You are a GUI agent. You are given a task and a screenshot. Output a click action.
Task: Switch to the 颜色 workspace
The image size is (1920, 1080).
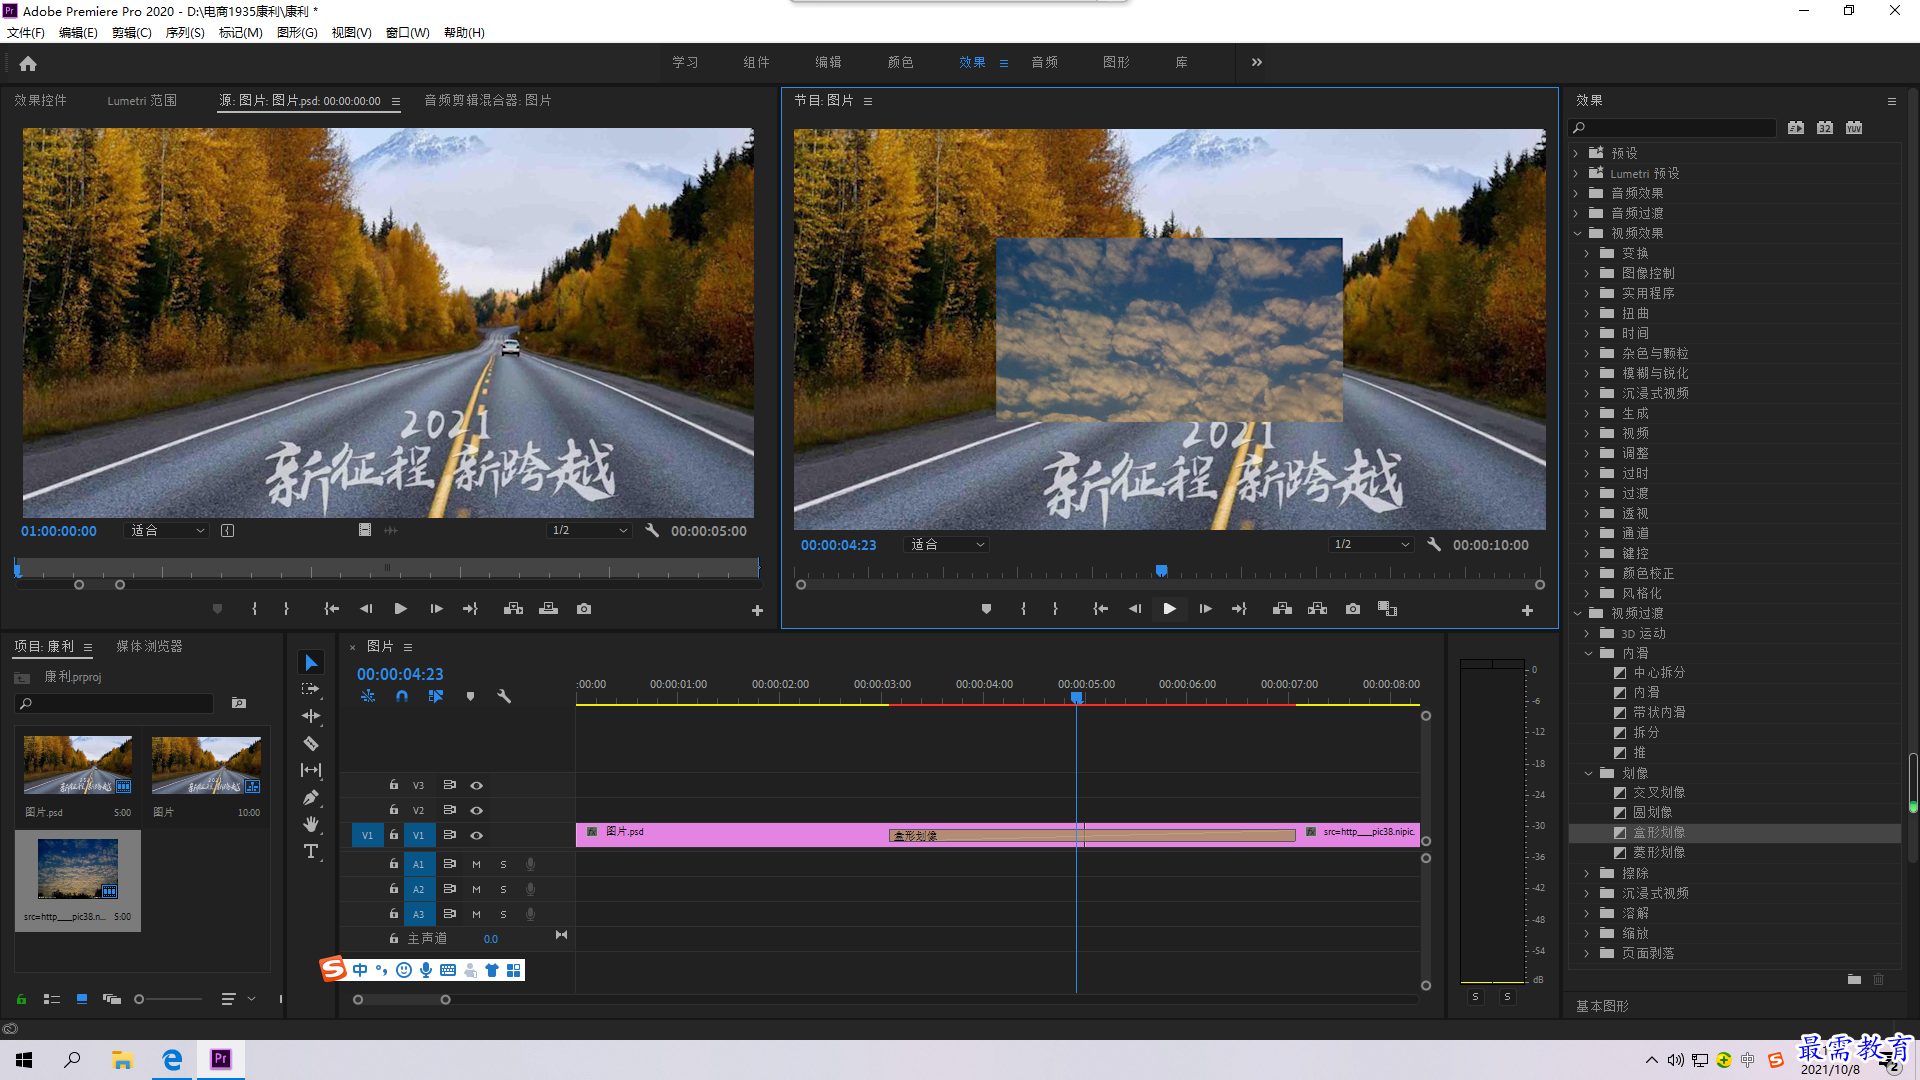900,62
